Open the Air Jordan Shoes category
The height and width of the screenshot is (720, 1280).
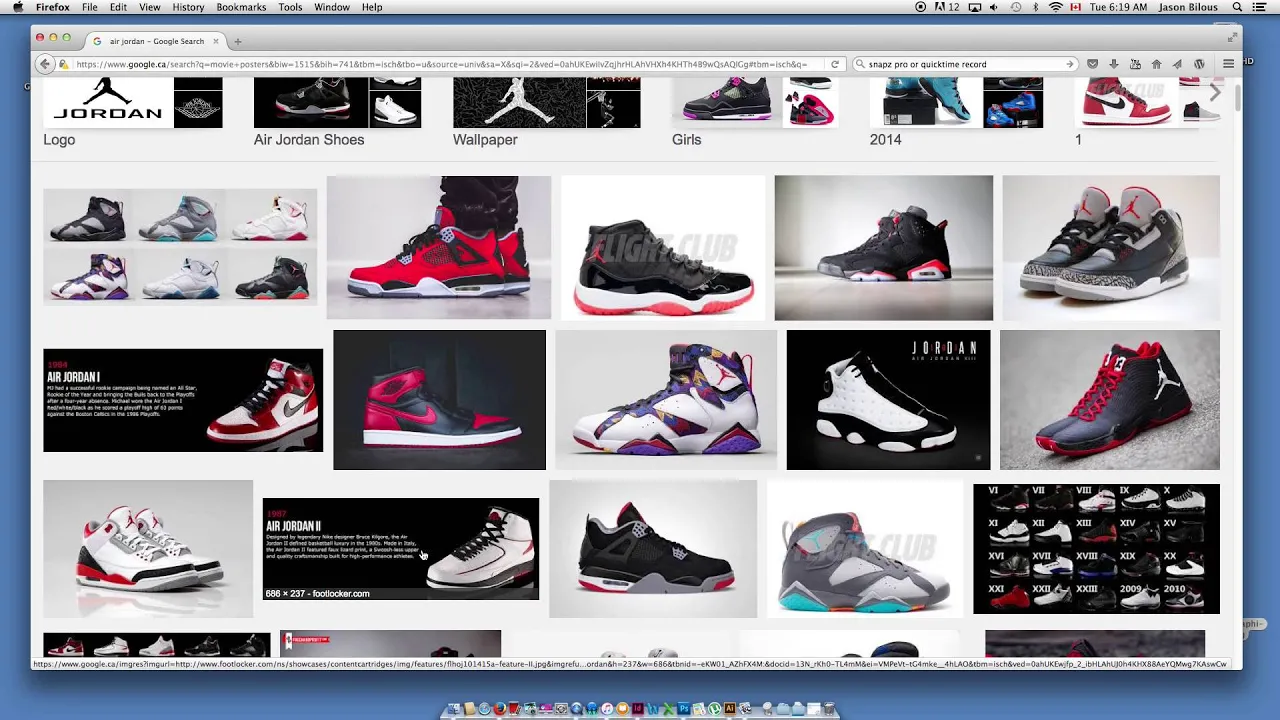coord(337,112)
